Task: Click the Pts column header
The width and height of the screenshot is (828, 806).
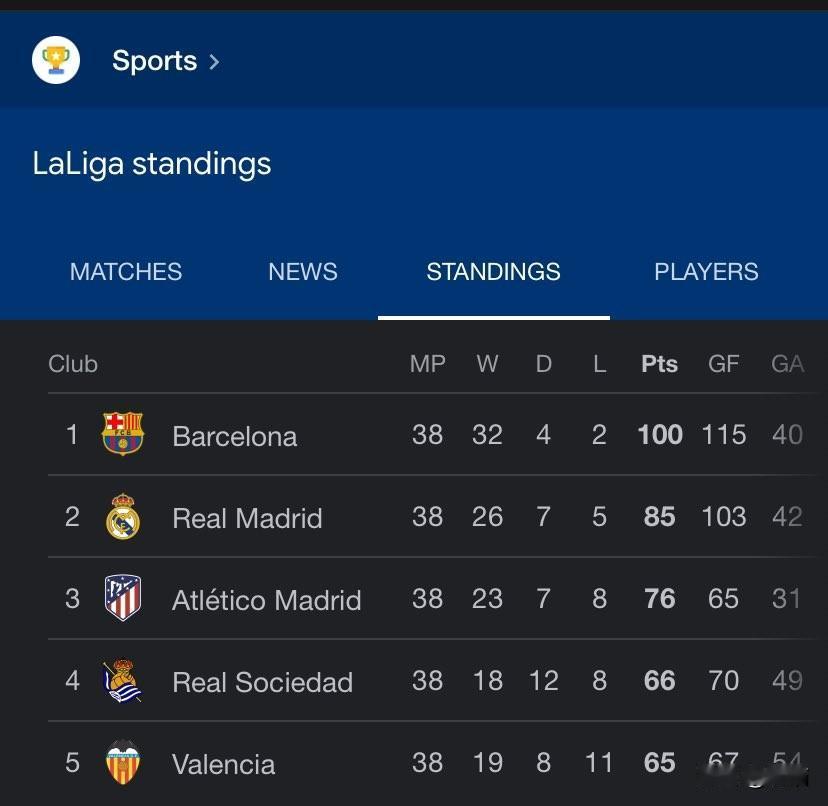Action: click(x=659, y=364)
